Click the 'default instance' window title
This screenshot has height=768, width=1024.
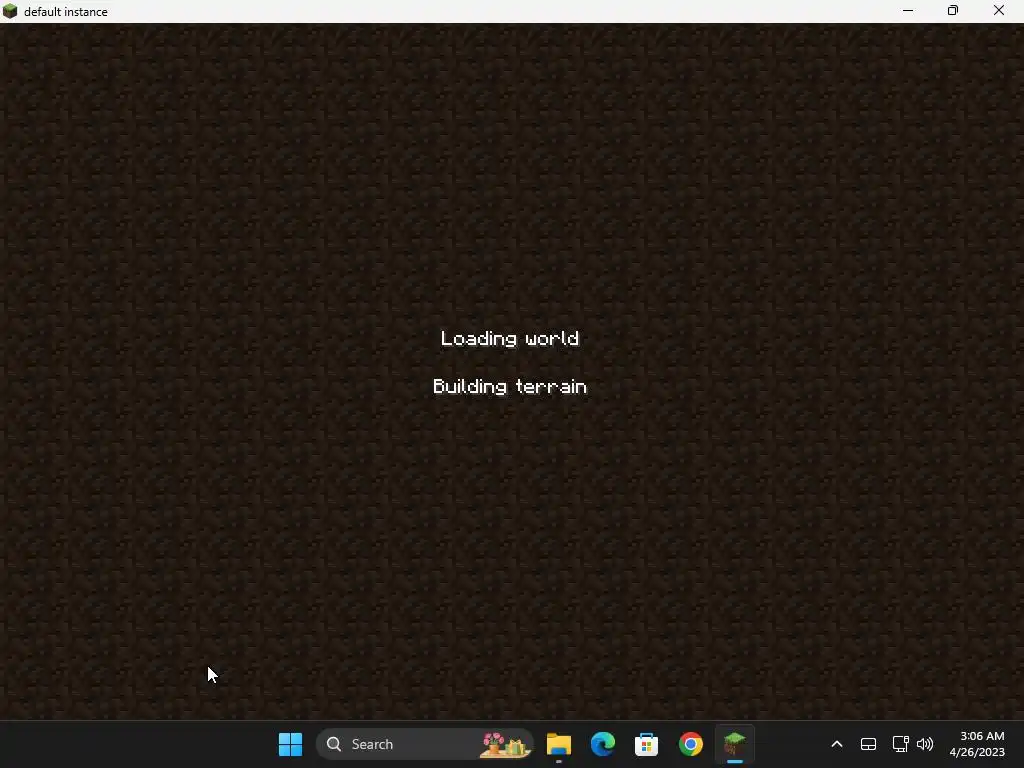(65, 12)
